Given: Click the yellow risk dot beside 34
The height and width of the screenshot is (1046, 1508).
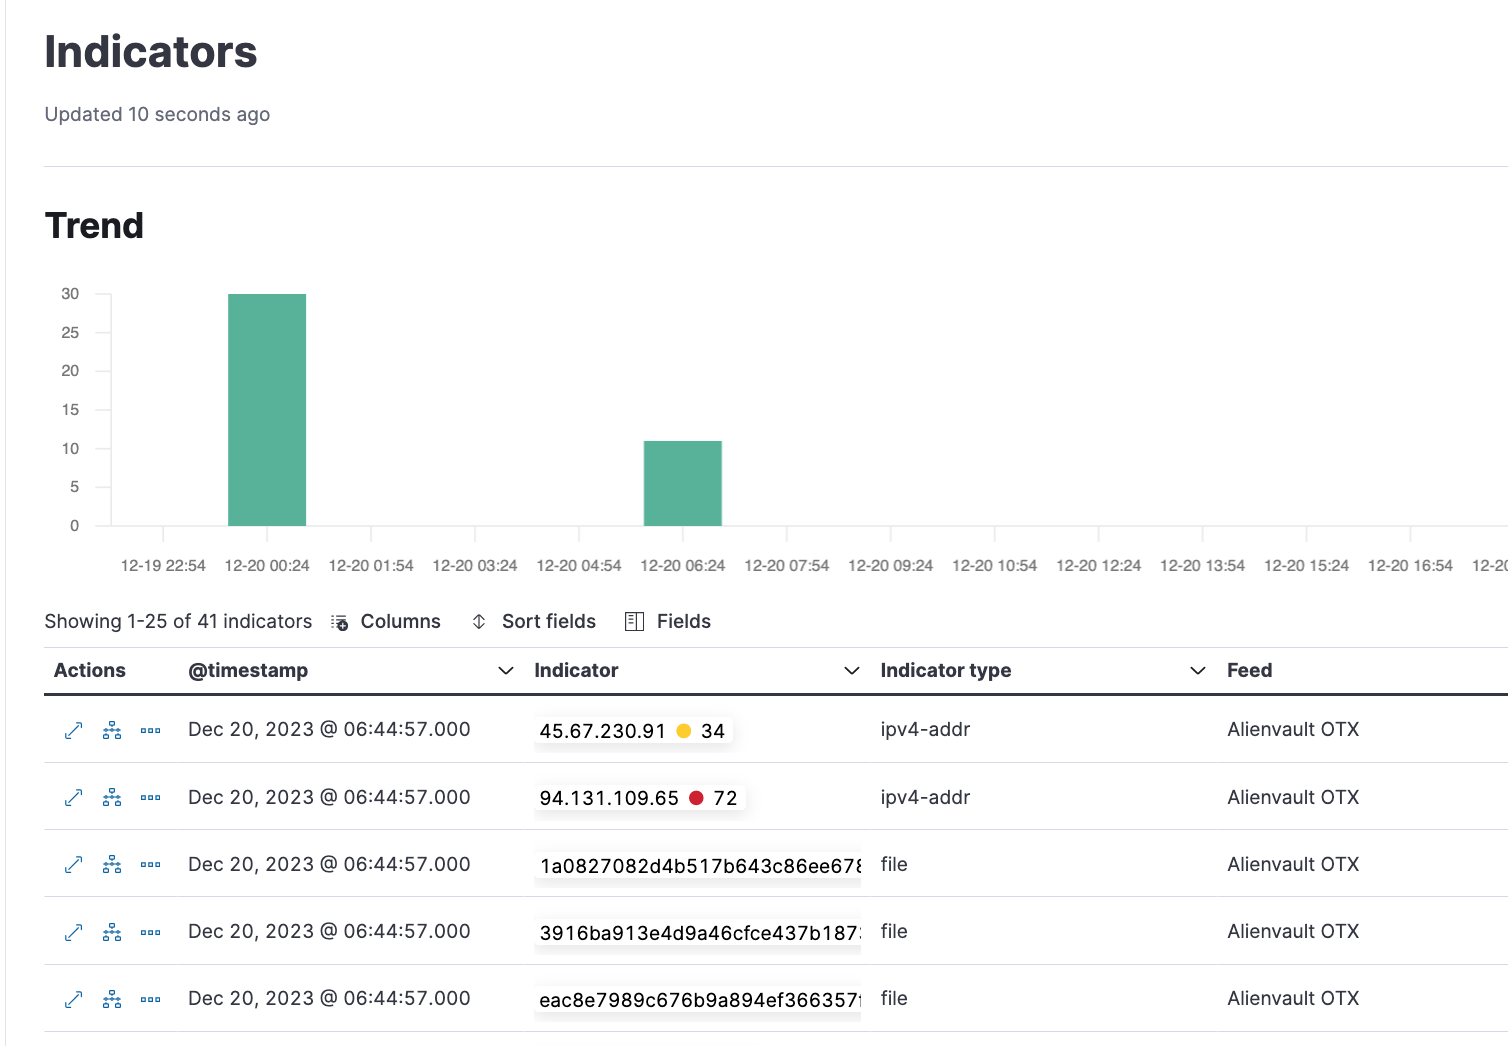Looking at the screenshot, I should point(684,731).
